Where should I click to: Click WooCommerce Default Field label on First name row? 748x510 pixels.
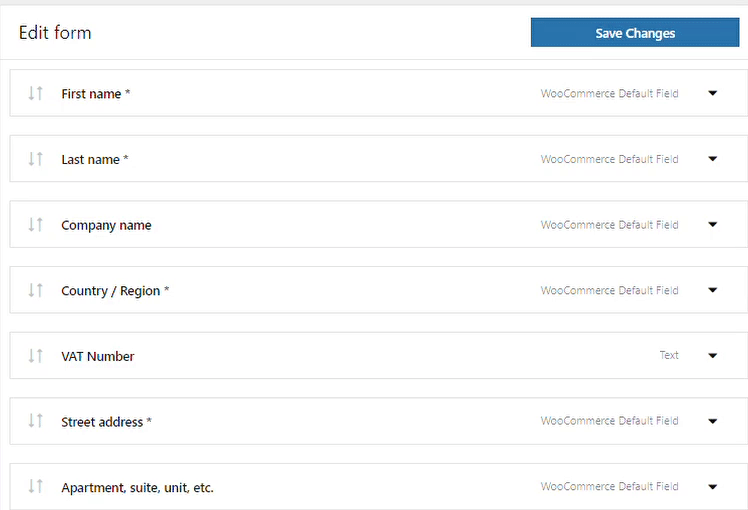pos(609,94)
